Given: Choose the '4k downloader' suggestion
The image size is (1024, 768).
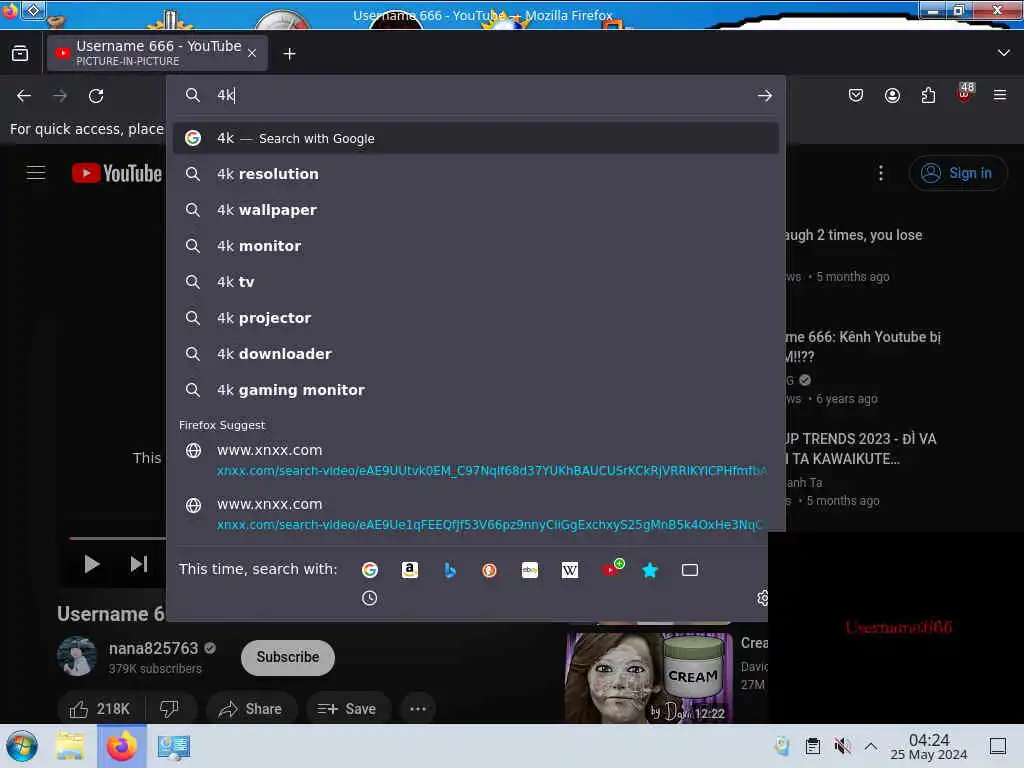Looking at the screenshot, I should [x=475, y=354].
